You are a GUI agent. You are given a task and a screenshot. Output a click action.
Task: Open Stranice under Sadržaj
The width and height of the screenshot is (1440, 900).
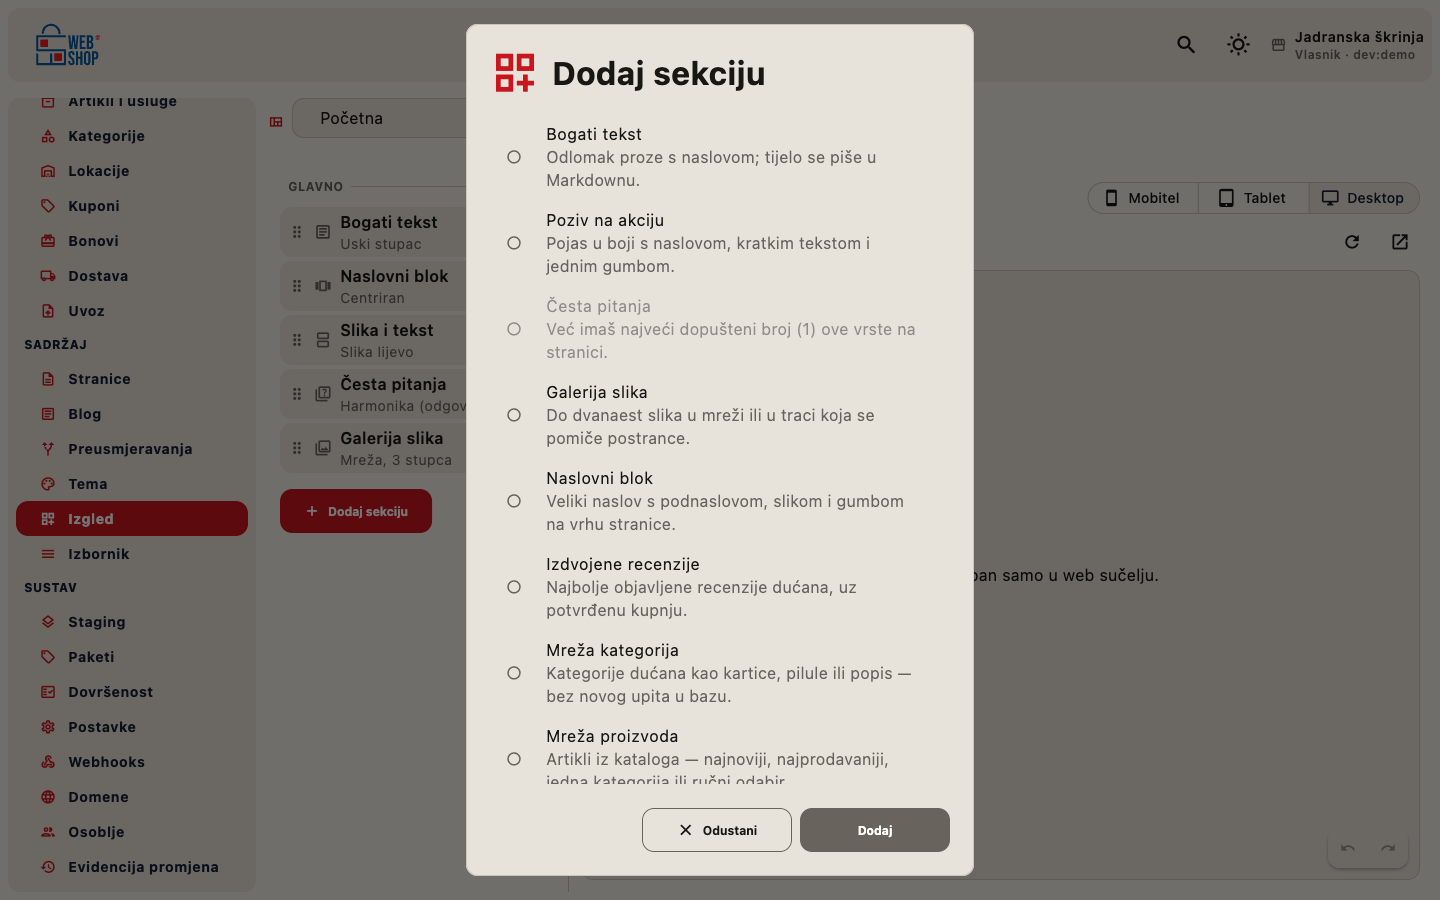[x=132, y=379]
